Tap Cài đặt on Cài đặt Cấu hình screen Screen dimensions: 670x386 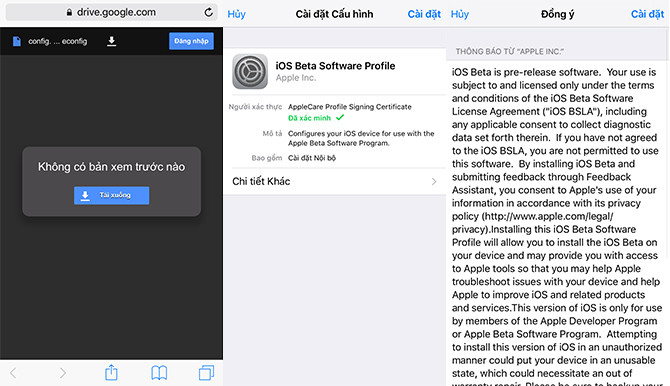pos(424,14)
